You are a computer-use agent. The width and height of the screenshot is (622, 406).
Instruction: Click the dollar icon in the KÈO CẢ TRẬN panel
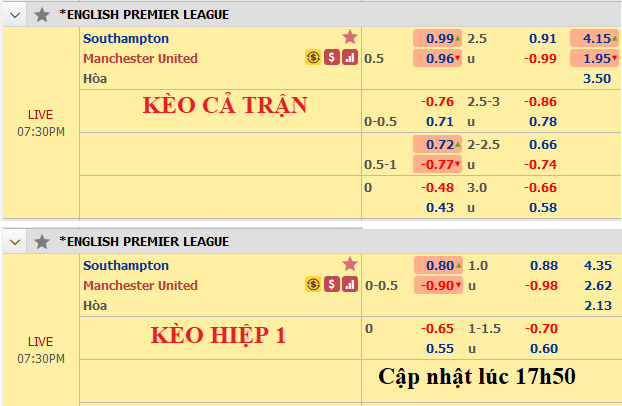331,58
